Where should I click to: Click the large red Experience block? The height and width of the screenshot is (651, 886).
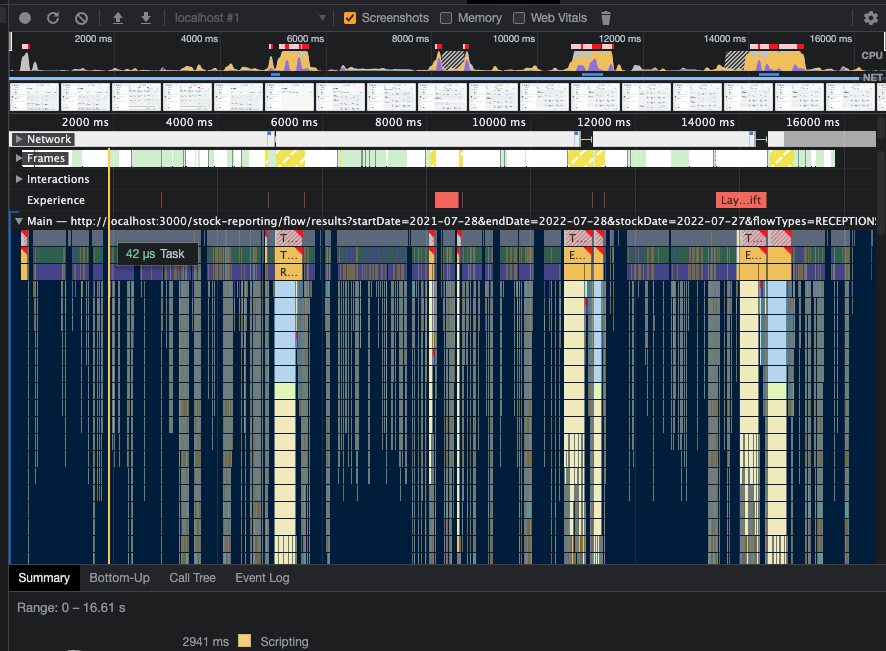coord(446,200)
